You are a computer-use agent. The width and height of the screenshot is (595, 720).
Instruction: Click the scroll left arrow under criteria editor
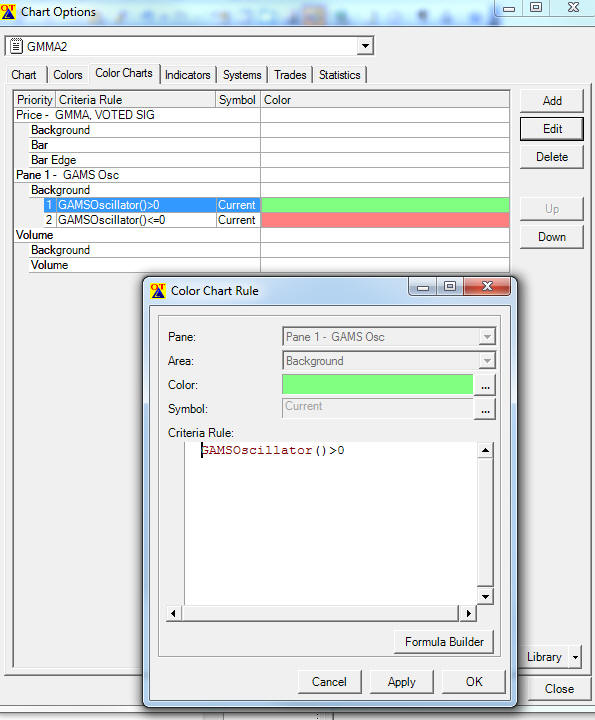pos(174,613)
